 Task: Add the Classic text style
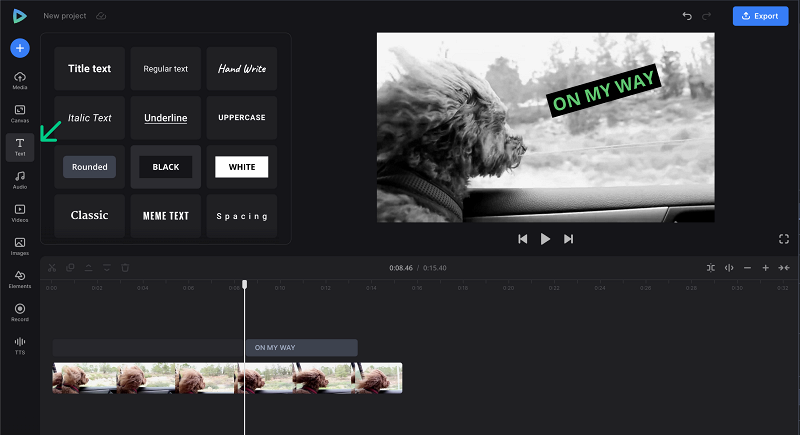(x=90, y=216)
